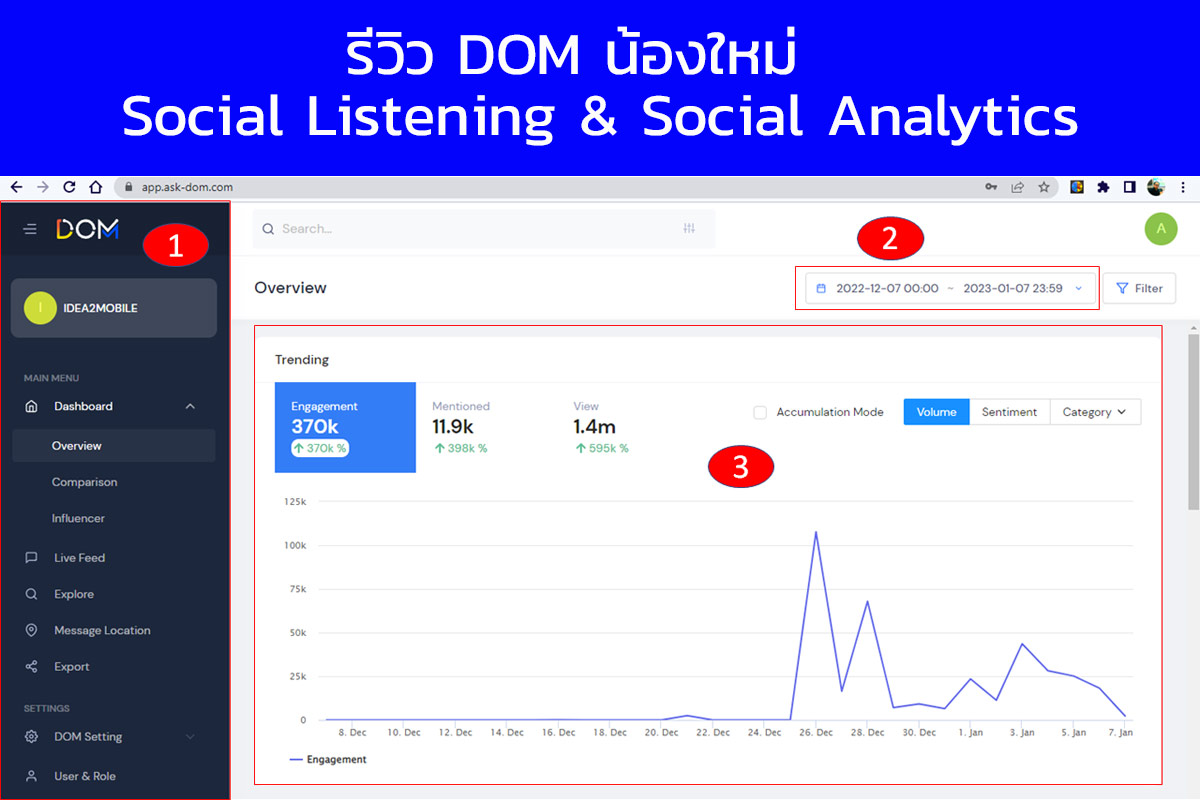This screenshot has width=1200, height=800.
Task: Click the Explore magnifier icon
Action: point(31,594)
